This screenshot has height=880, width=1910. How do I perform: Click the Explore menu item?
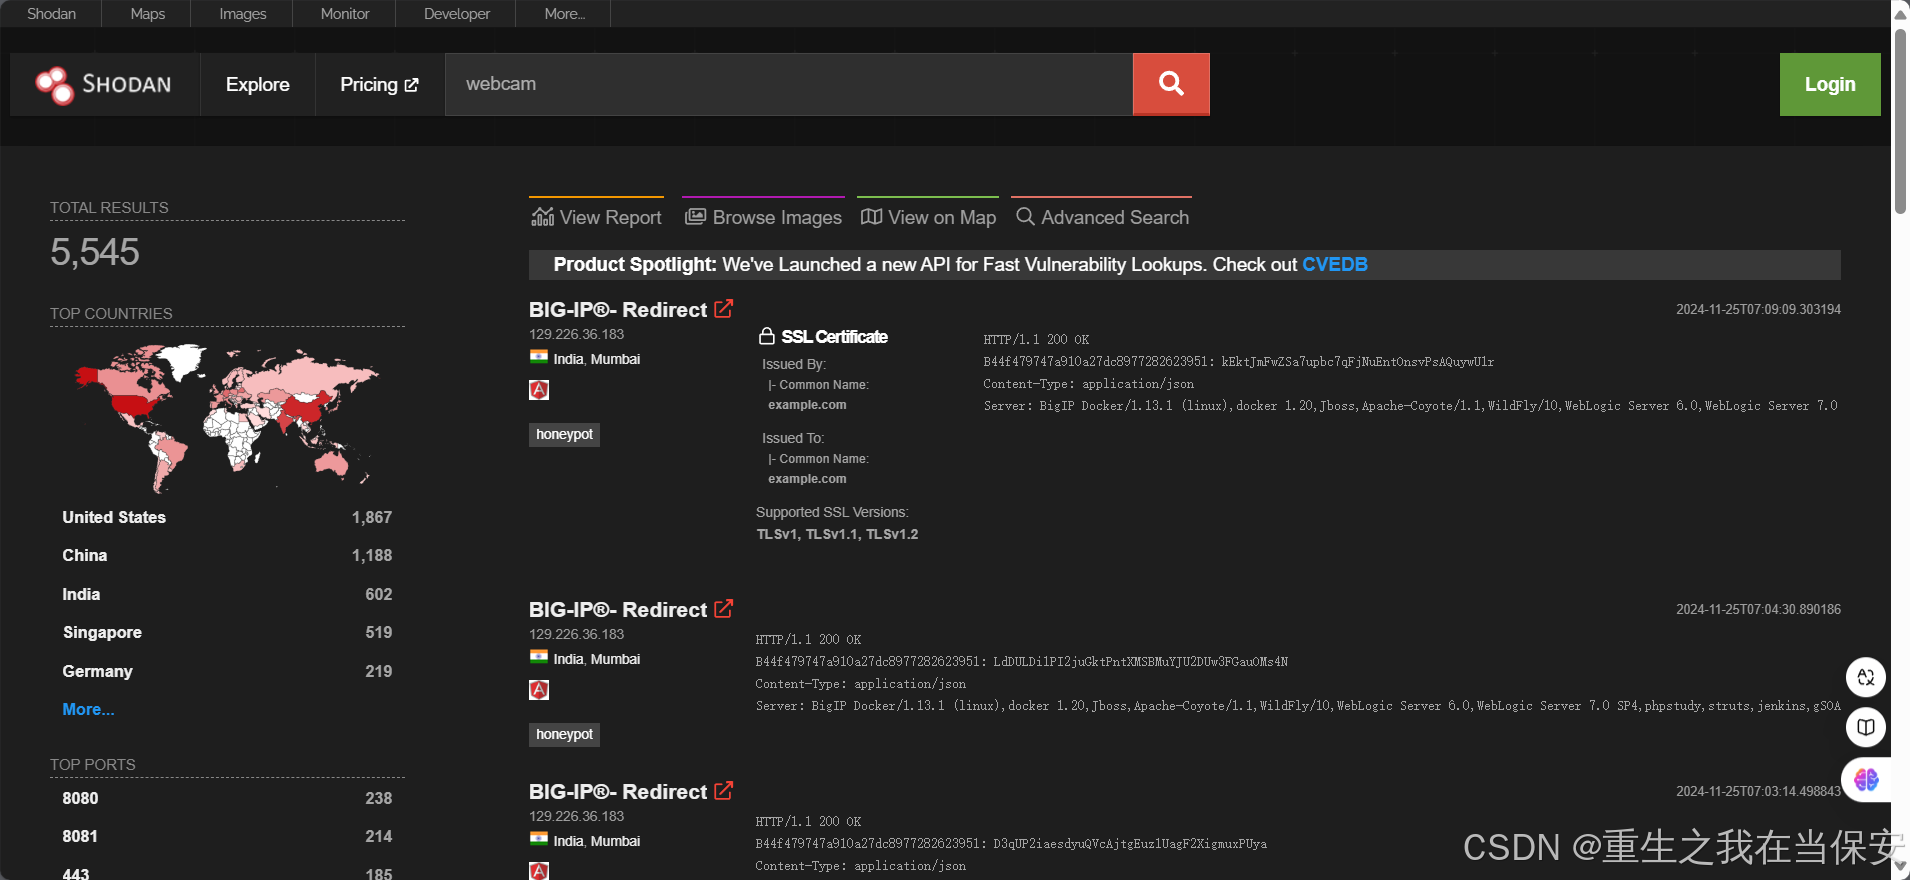point(258,85)
